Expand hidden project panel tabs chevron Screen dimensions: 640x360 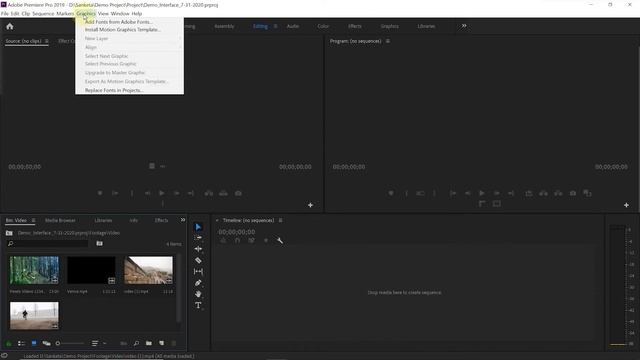[x=182, y=220]
